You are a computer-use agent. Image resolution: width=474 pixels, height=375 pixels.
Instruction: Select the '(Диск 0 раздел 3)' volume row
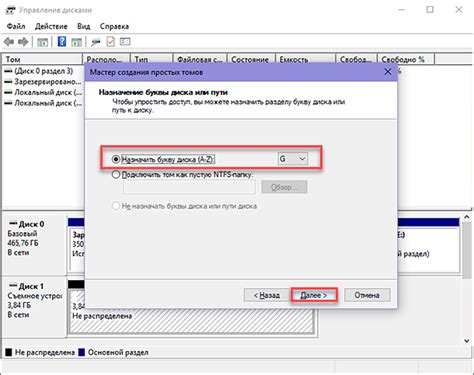pyautogui.click(x=43, y=71)
